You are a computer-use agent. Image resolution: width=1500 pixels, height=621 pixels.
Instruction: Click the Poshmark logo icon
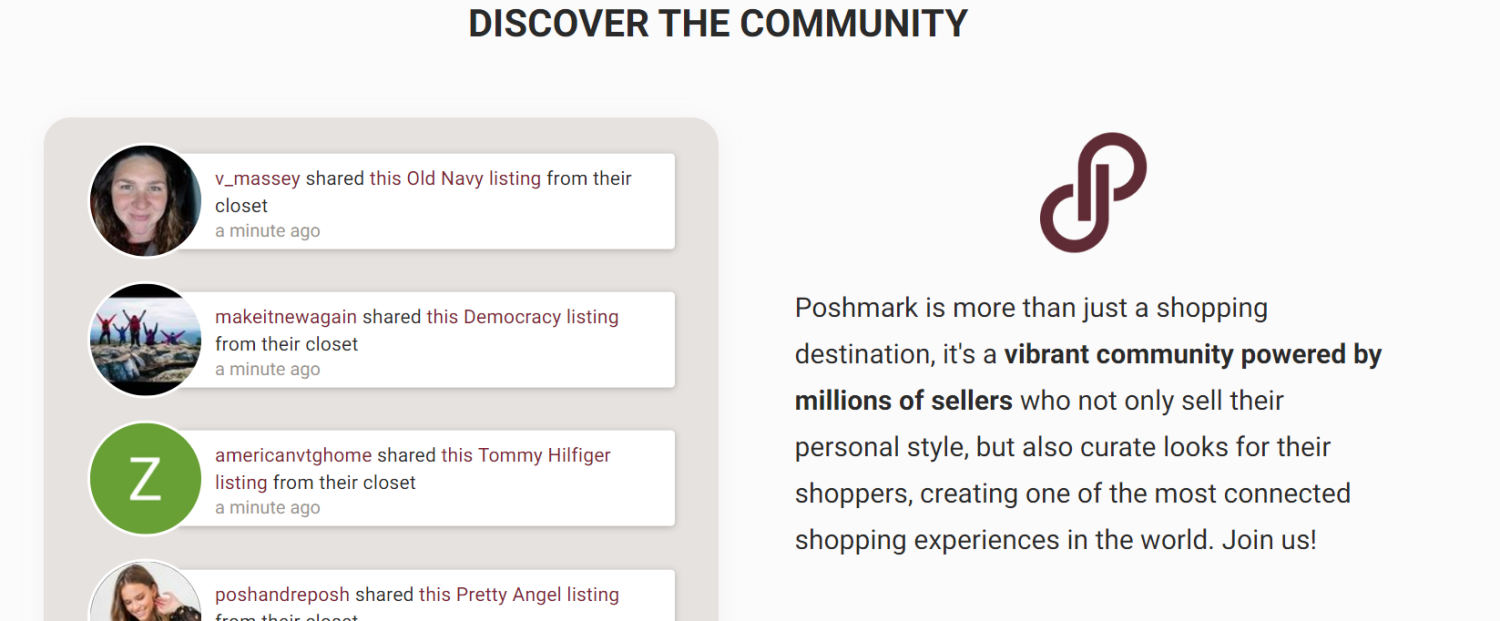coord(1093,192)
